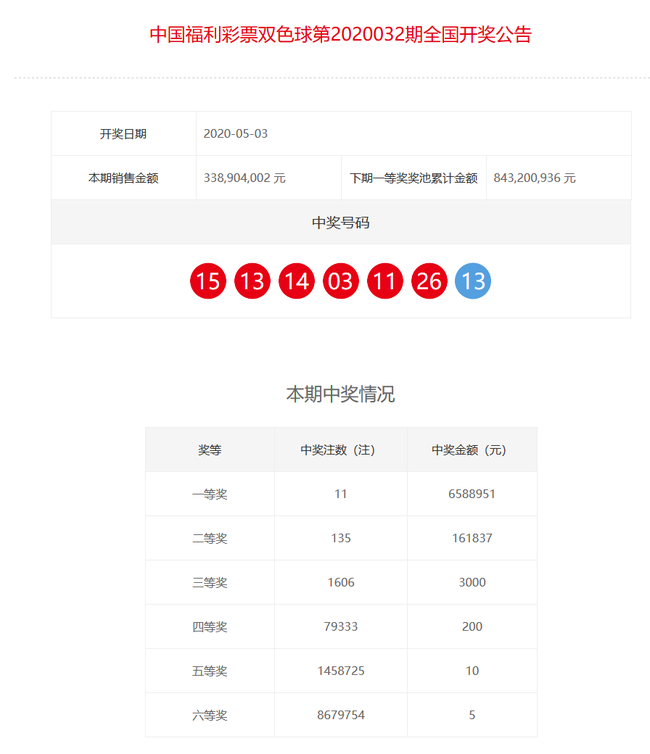Select first prize amount 6588951
The image size is (650, 754).
pos(472,494)
